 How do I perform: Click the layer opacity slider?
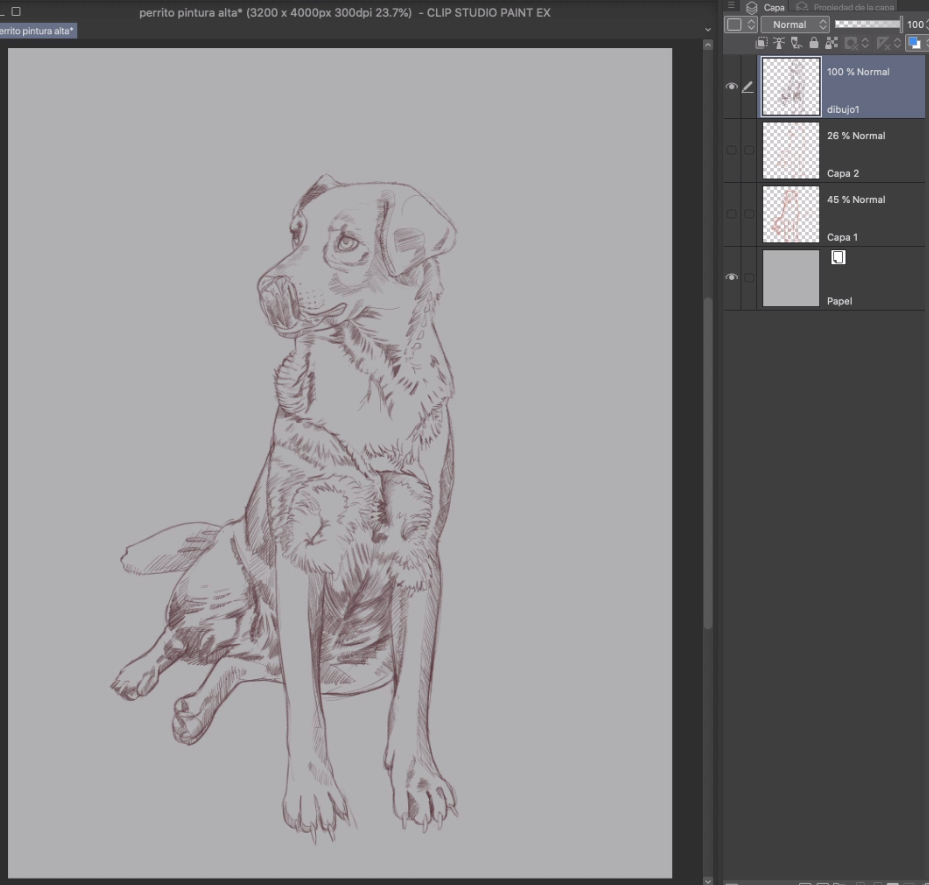(x=866, y=24)
